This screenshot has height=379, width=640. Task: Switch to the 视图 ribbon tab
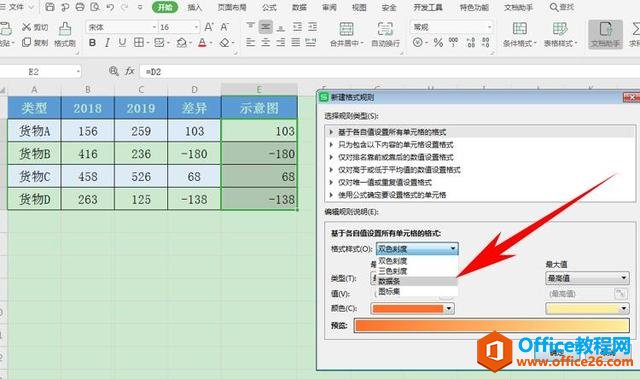tap(359, 7)
